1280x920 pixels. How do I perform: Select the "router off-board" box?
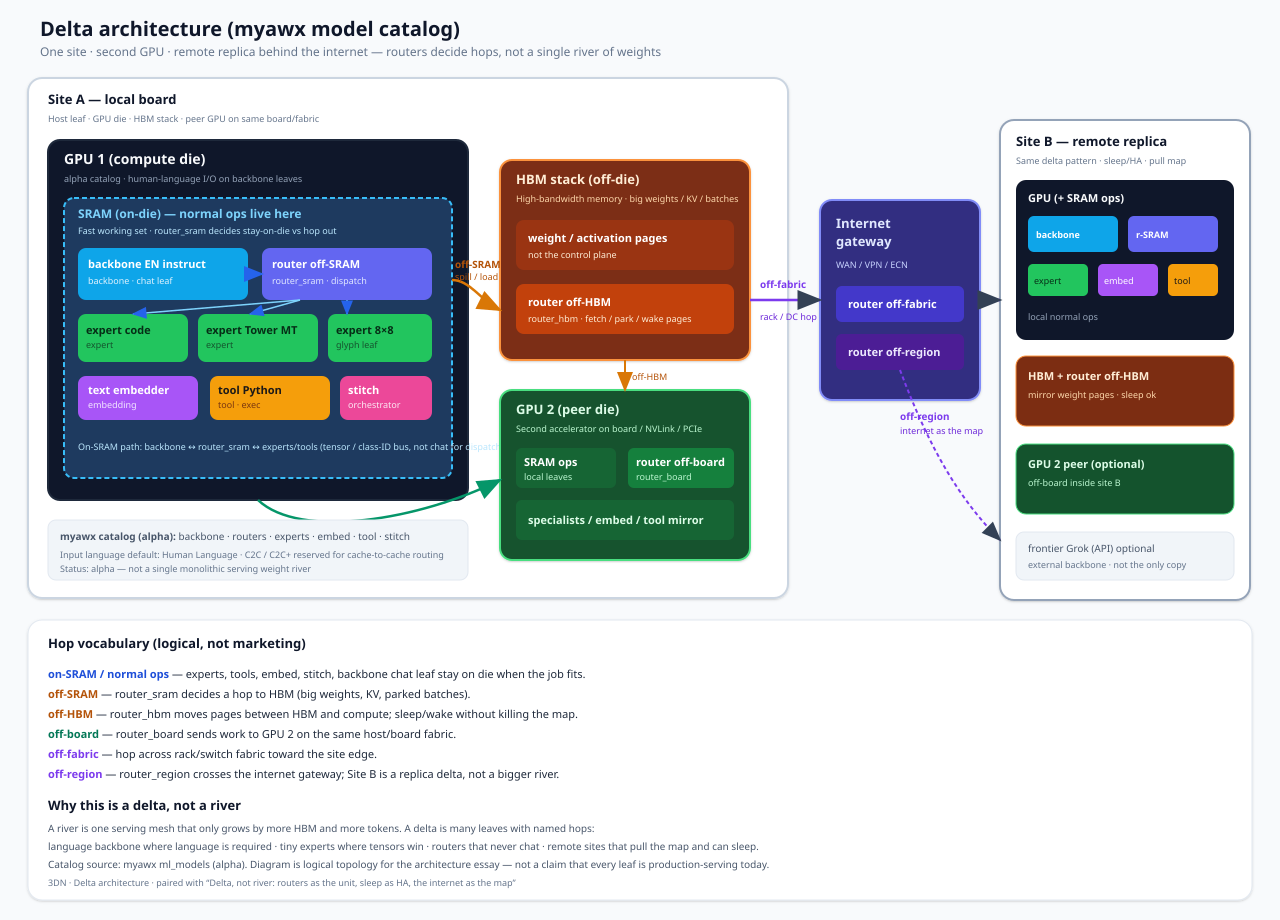(681, 468)
